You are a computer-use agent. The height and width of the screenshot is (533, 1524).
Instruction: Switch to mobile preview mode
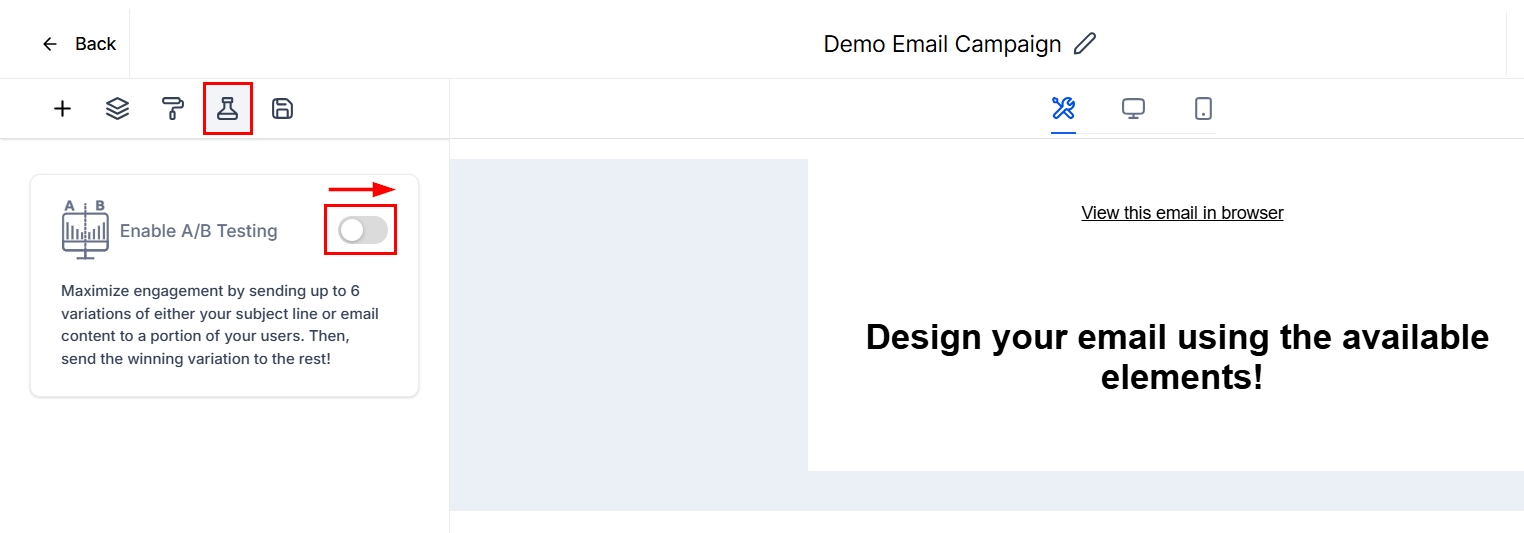(x=1203, y=108)
